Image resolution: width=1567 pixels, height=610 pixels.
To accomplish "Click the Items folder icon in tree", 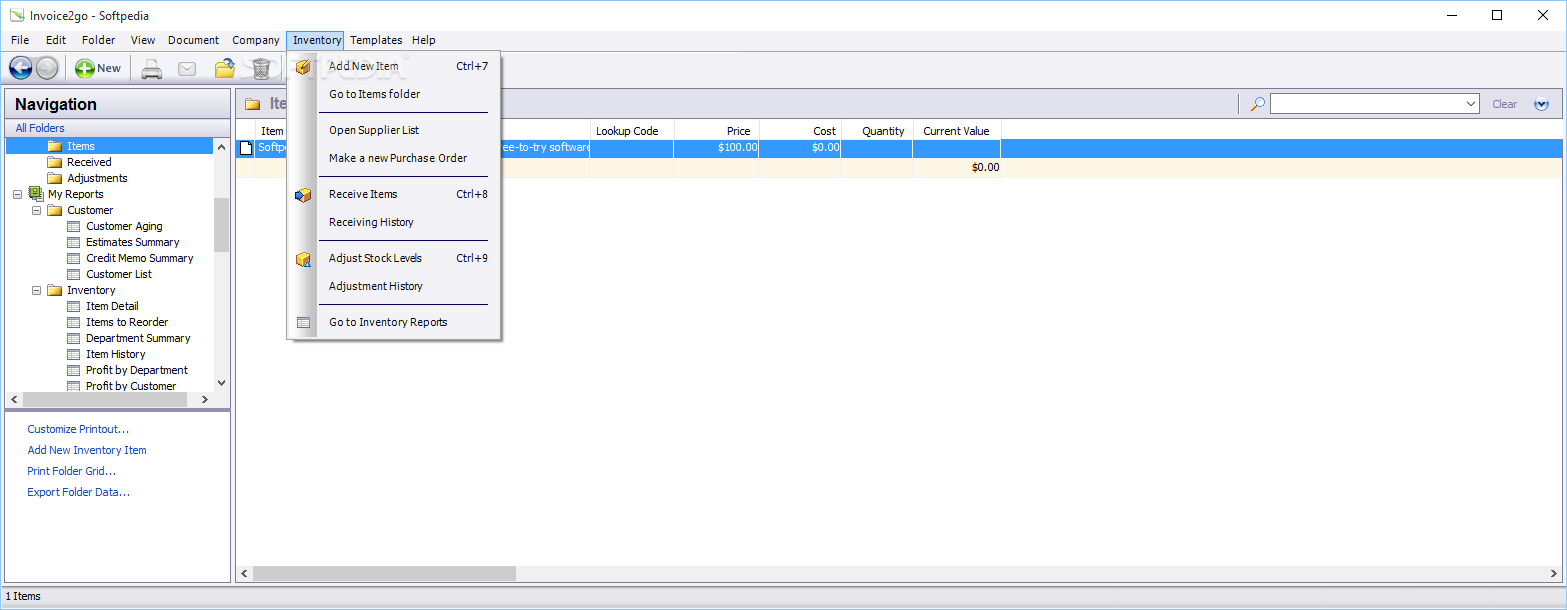I will tap(54, 146).
